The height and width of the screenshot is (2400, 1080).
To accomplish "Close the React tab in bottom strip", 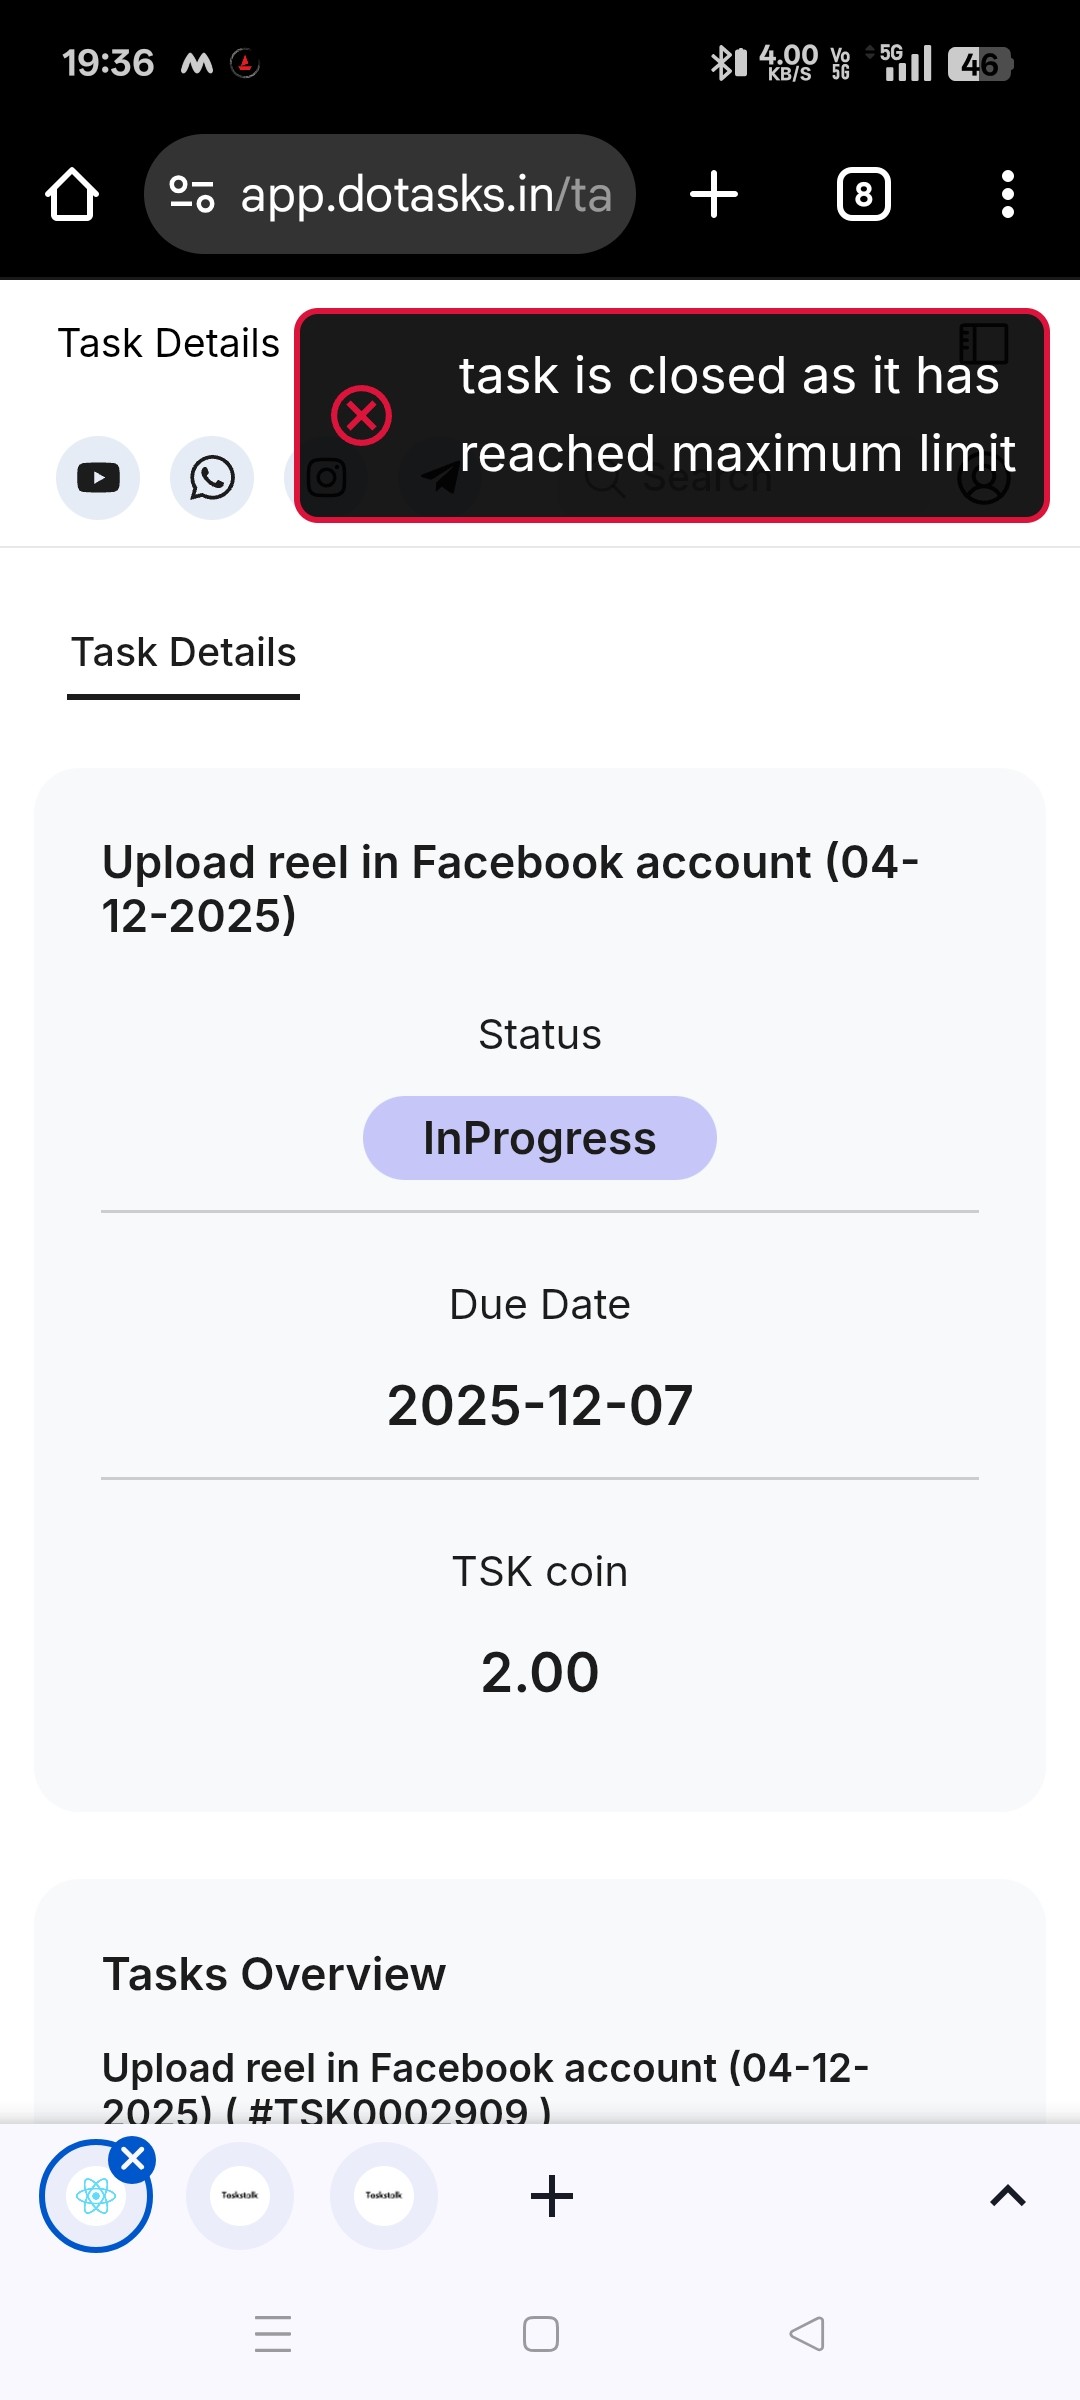I will tap(133, 2160).
